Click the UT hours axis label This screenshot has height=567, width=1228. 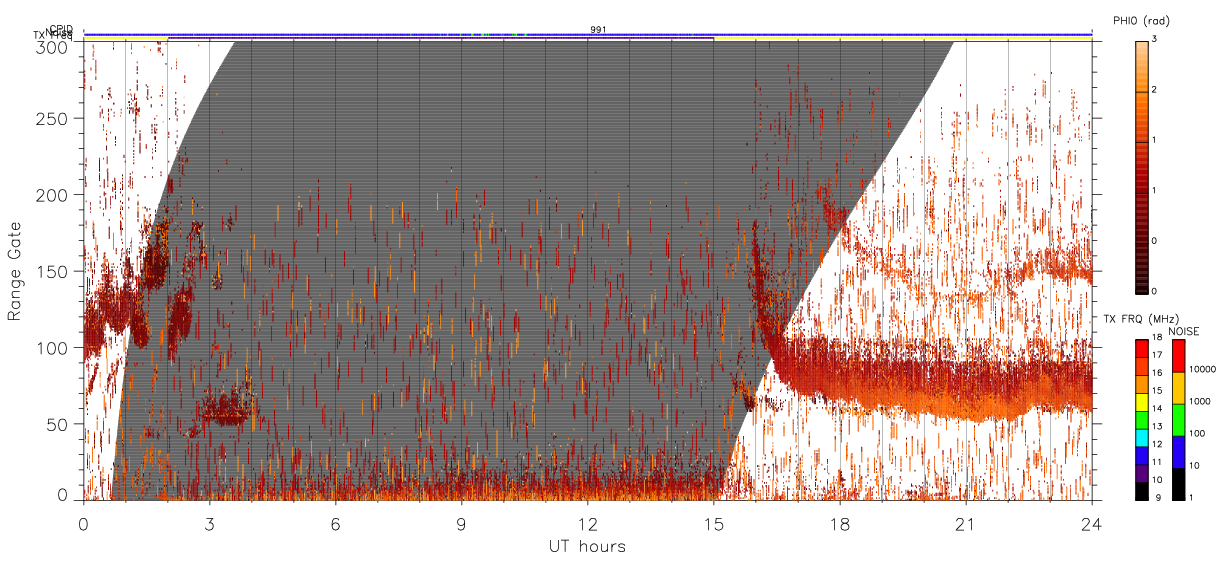coord(587,546)
